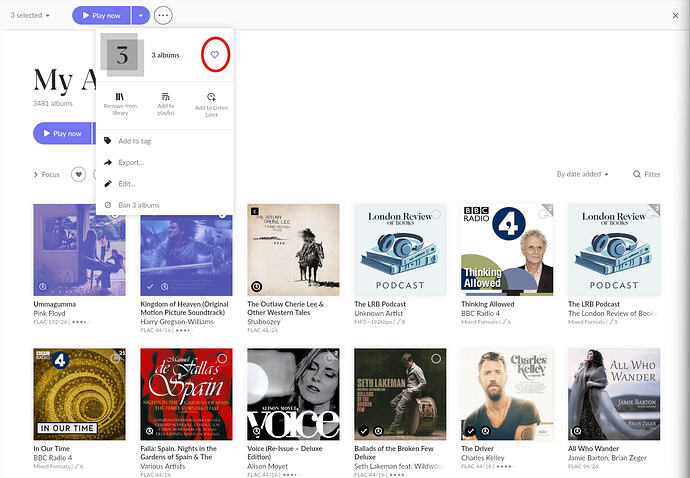Click Play now in the selection top bar
690x478 pixels.
tap(101, 15)
